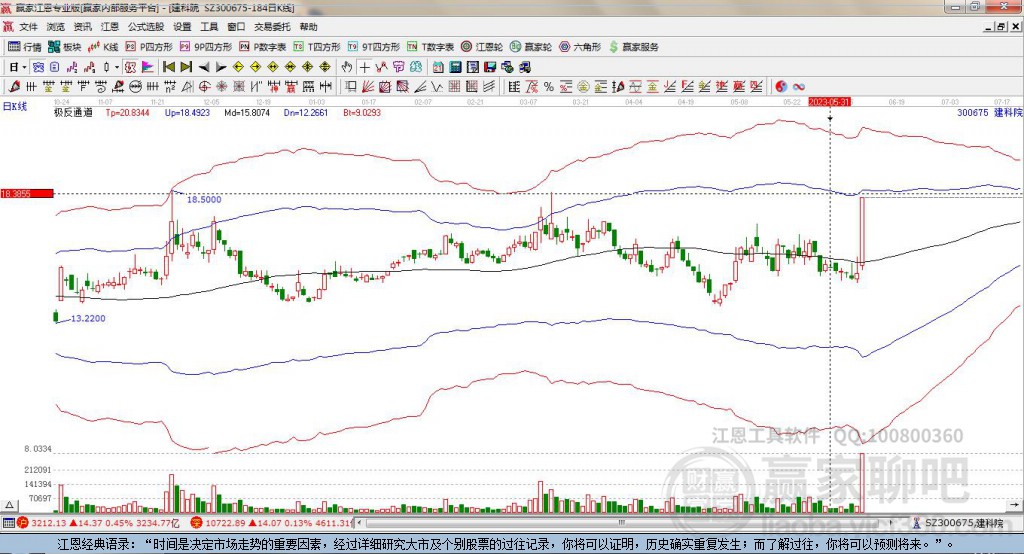Click the 节 solar-term icon
Screen dimensions: 1024x554
point(398,67)
